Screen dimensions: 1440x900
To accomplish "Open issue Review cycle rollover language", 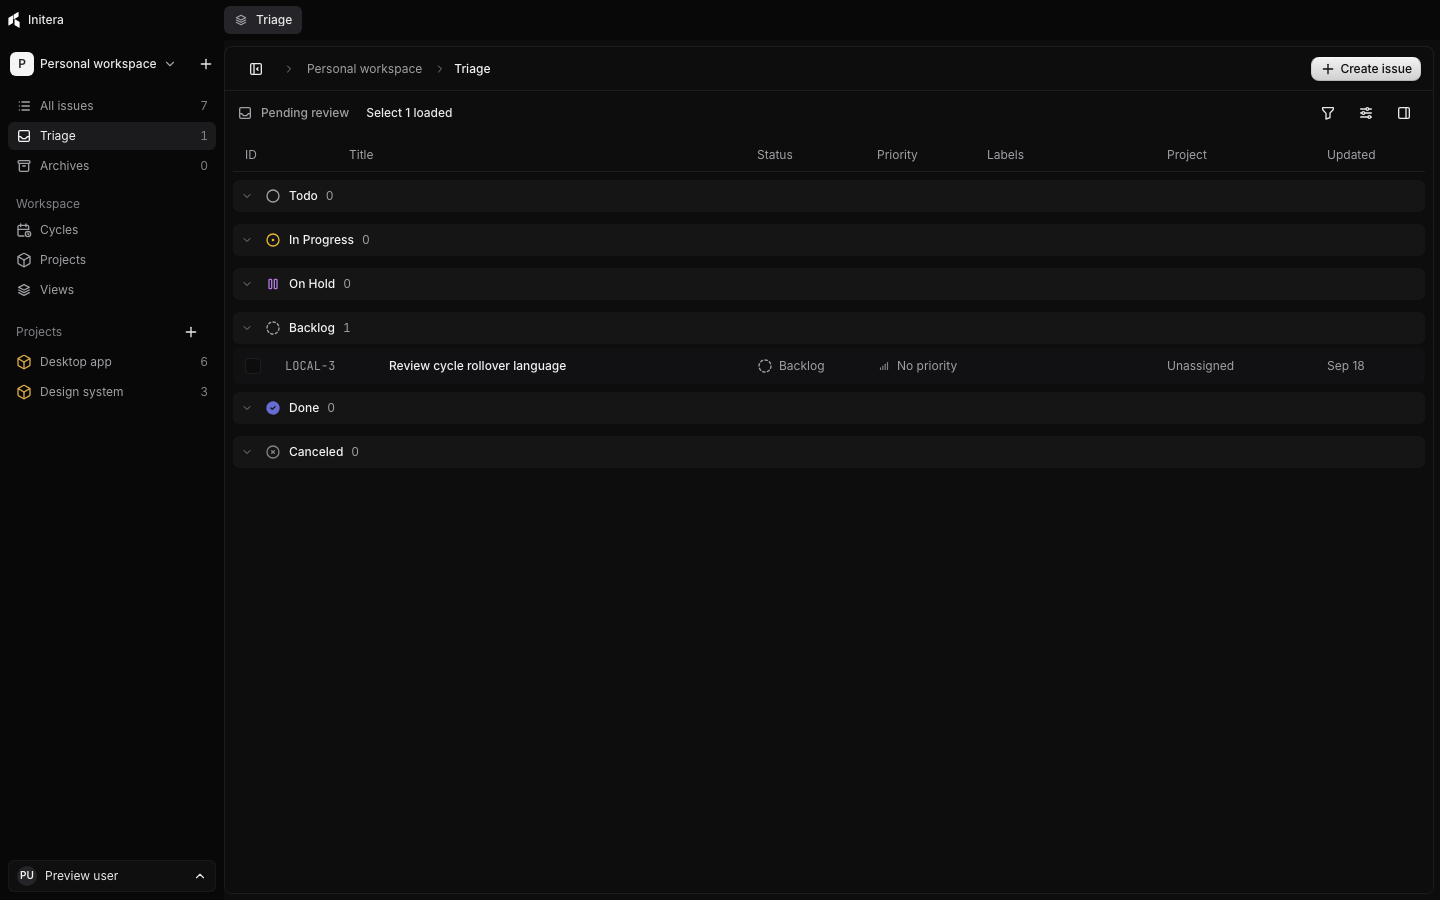I will [x=477, y=366].
